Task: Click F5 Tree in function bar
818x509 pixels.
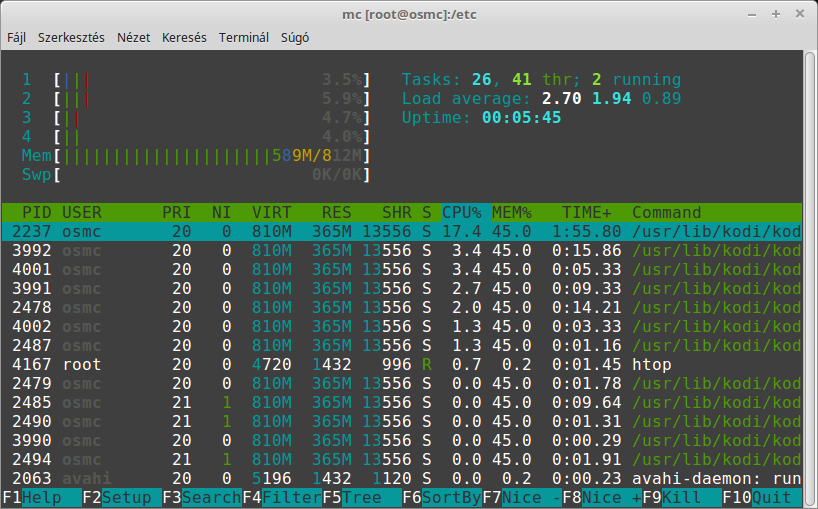Action: [362, 498]
